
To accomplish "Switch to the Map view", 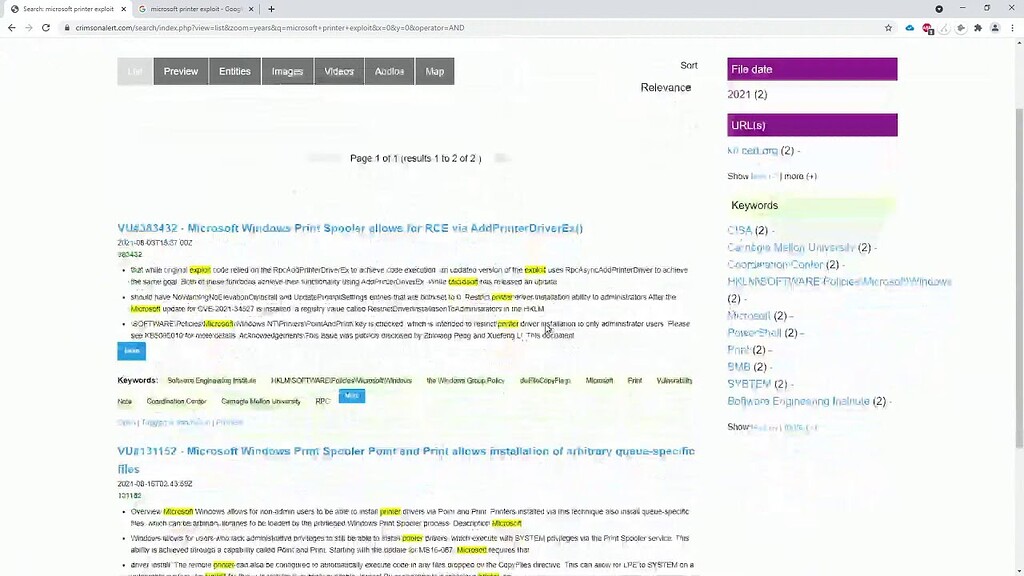I will 434,71.
